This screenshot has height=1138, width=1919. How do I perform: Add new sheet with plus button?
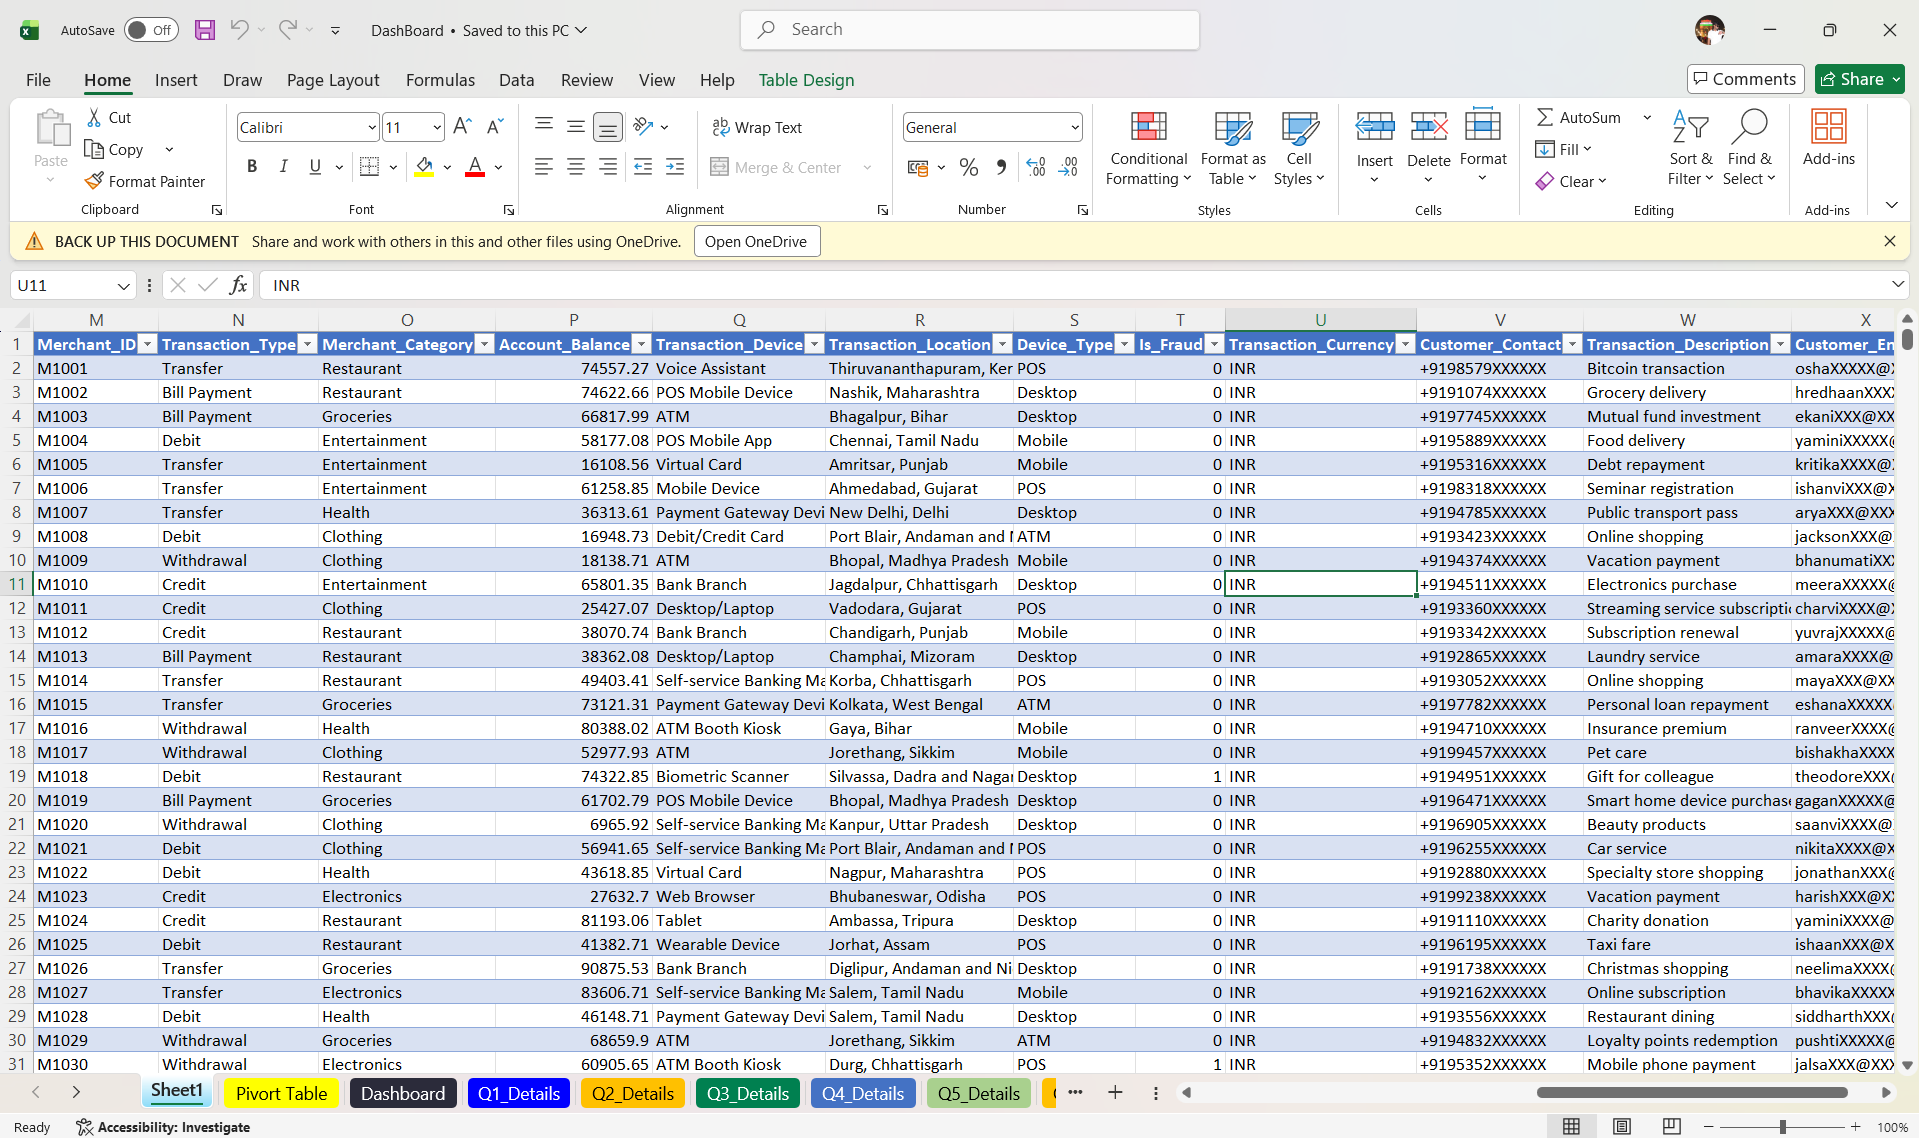1115,1092
